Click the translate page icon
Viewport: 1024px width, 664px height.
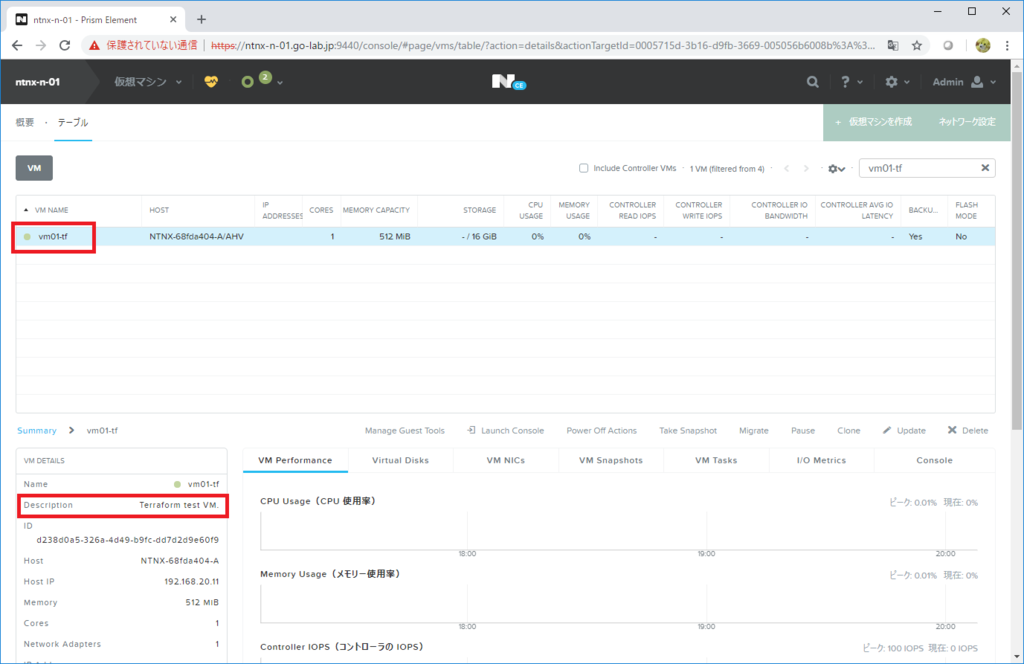[x=893, y=45]
